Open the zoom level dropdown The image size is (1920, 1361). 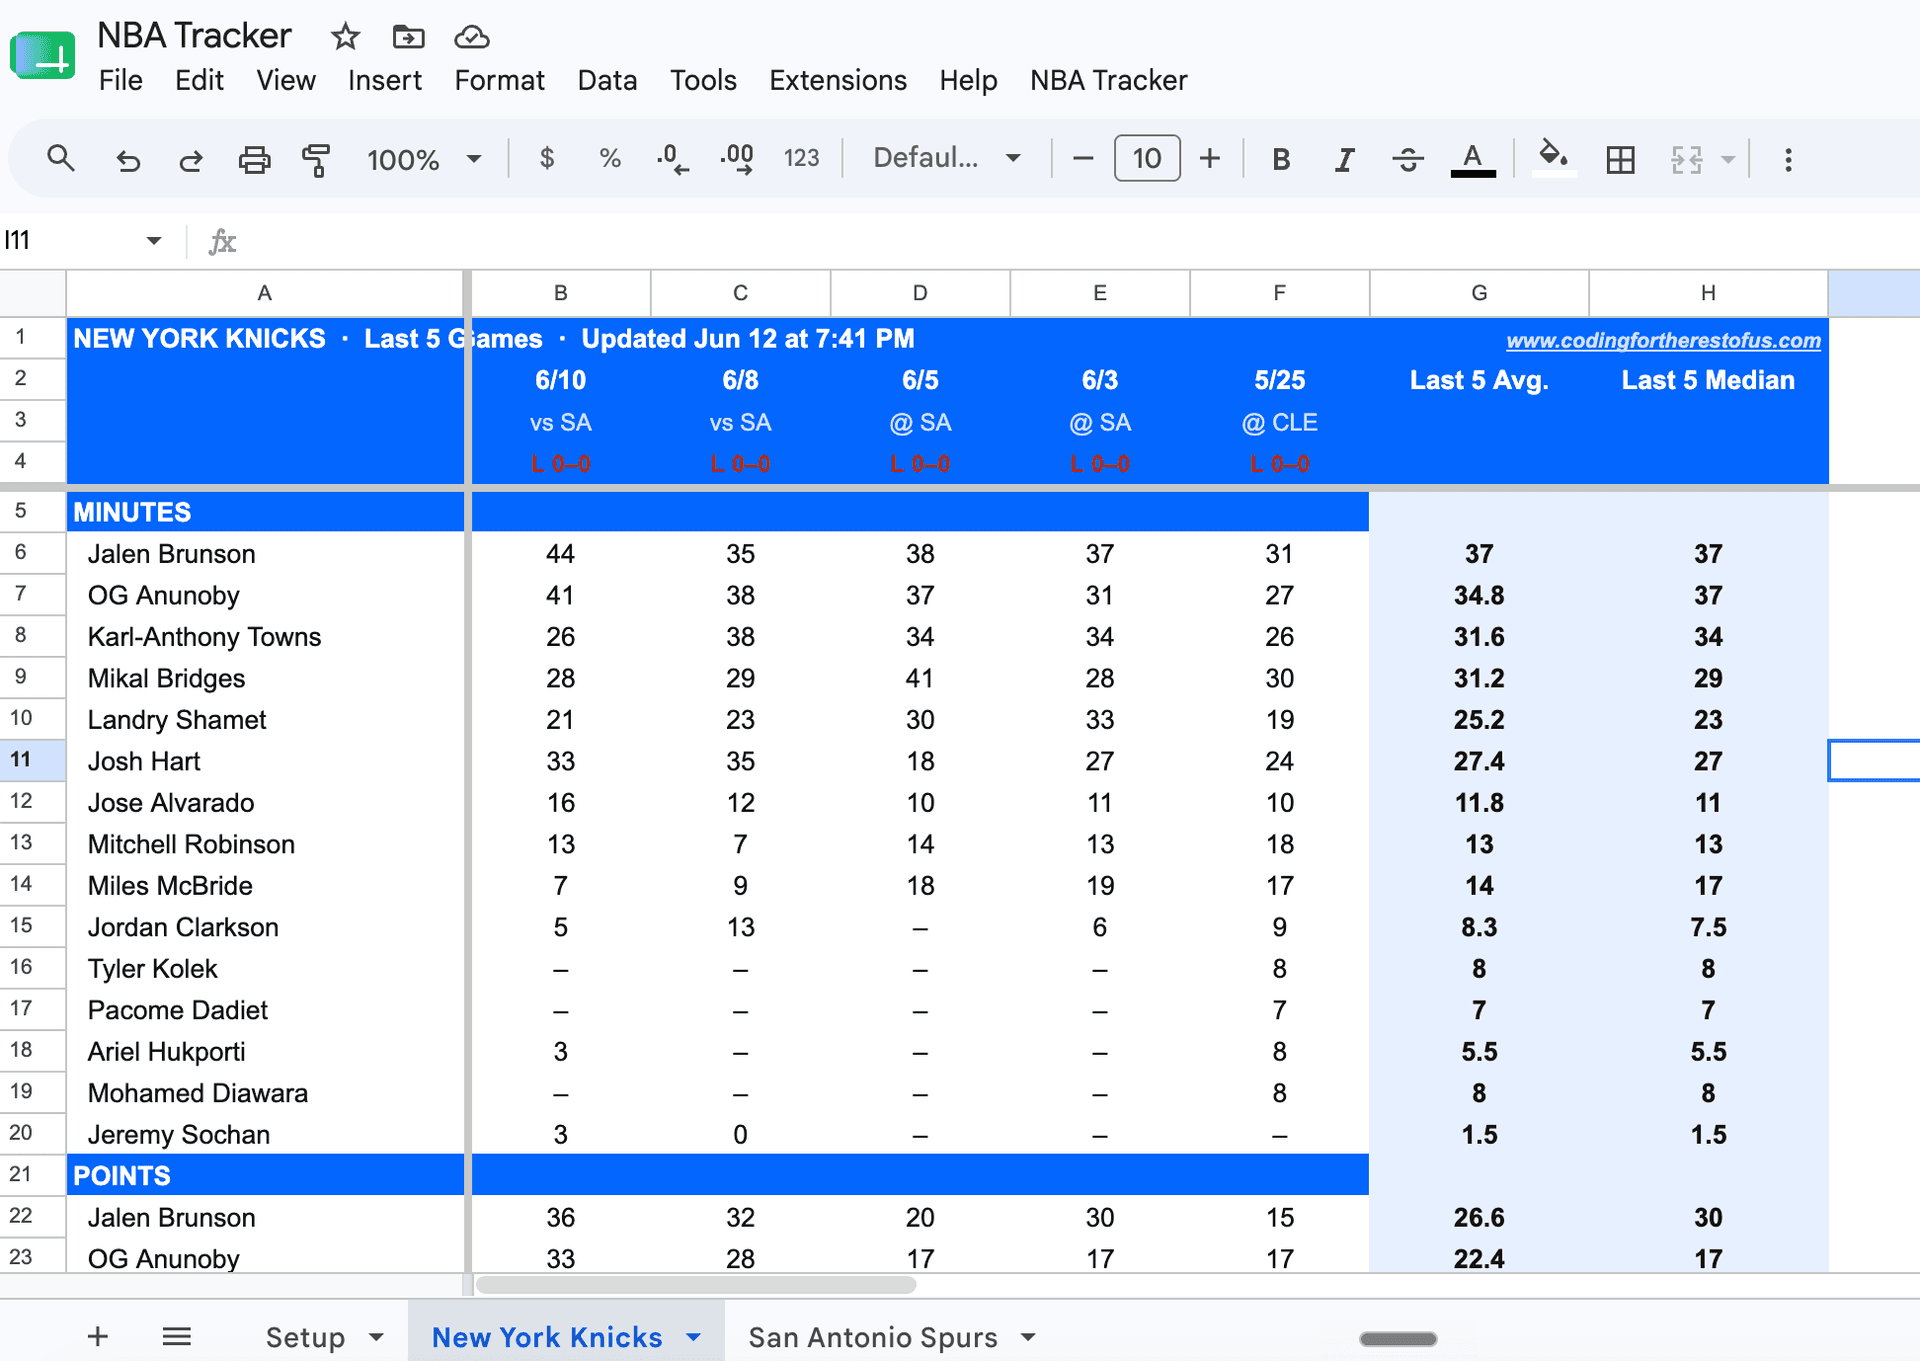tap(424, 159)
